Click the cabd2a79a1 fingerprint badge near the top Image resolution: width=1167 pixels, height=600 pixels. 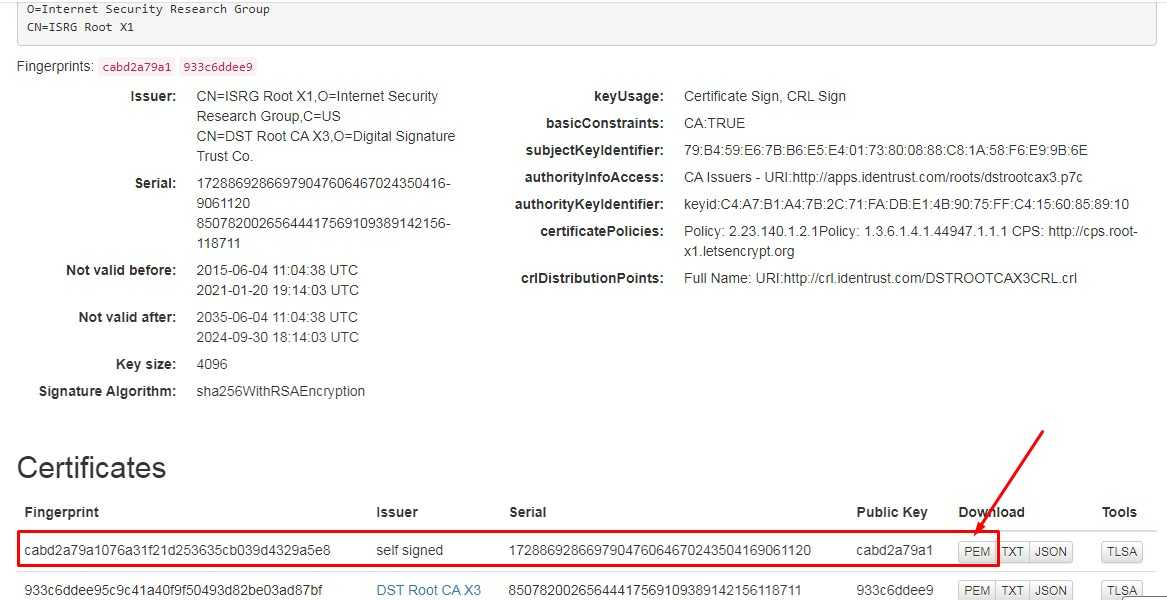137,67
